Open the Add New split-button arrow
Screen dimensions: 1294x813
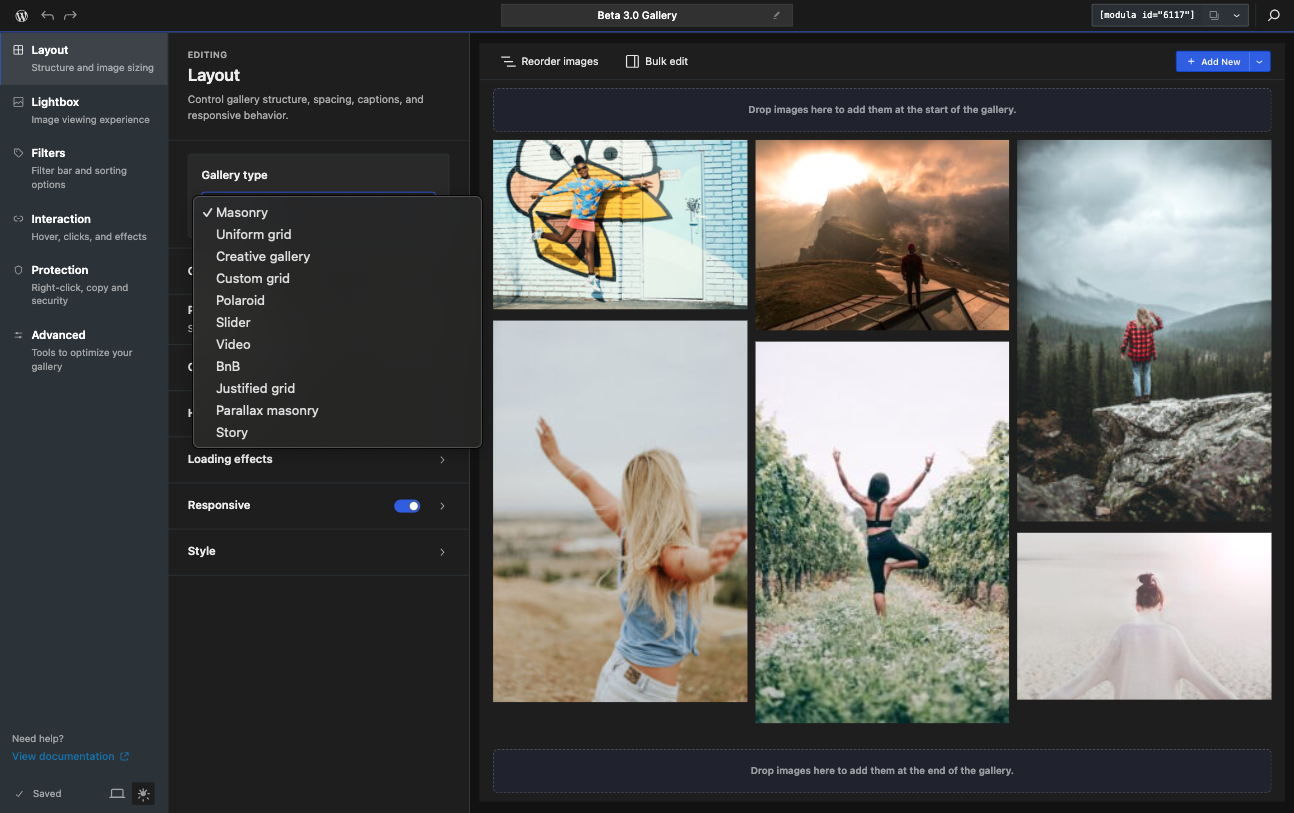pyautogui.click(x=1260, y=62)
